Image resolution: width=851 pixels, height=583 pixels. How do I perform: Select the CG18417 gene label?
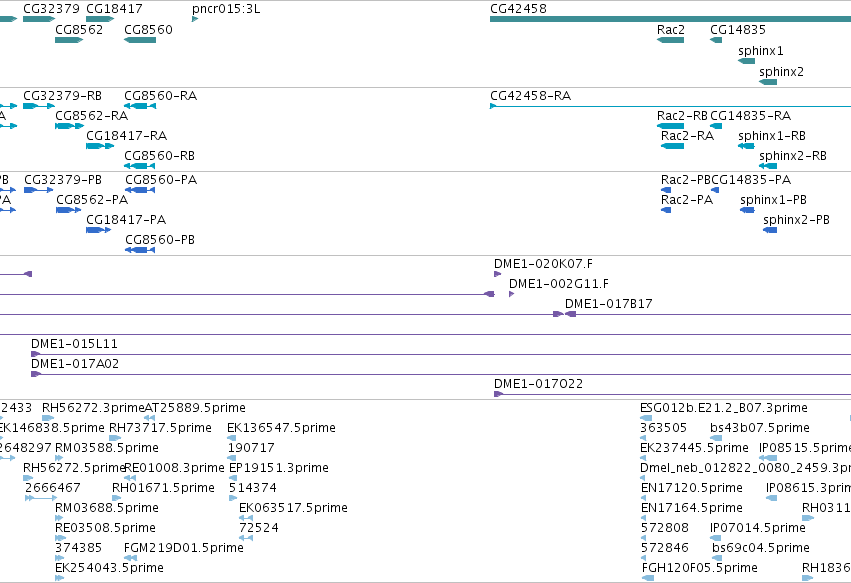coord(114,9)
